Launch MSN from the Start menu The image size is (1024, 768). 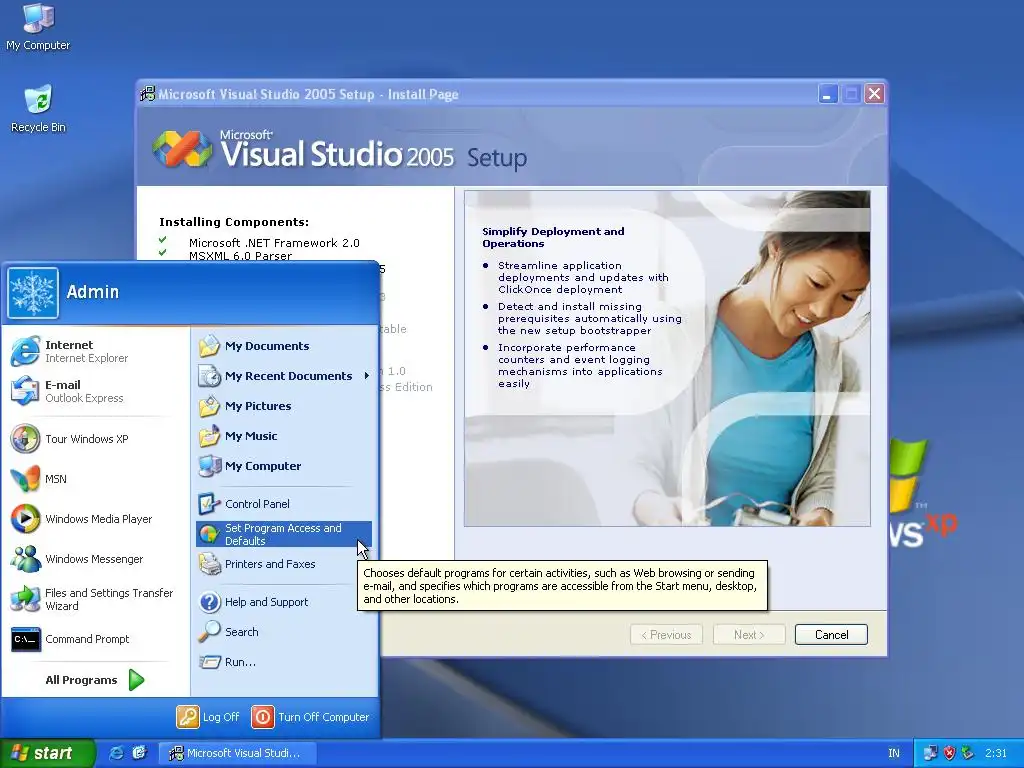coord(95,479)
